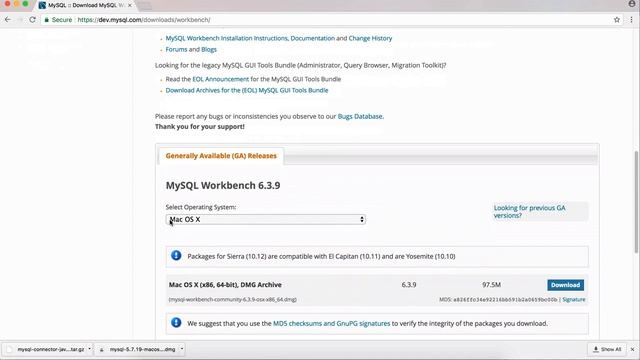Viewport: 640px width, 360px height.
Task: Bookmark page with star icon
Action: pyautogui.click(x=617, y=20)
